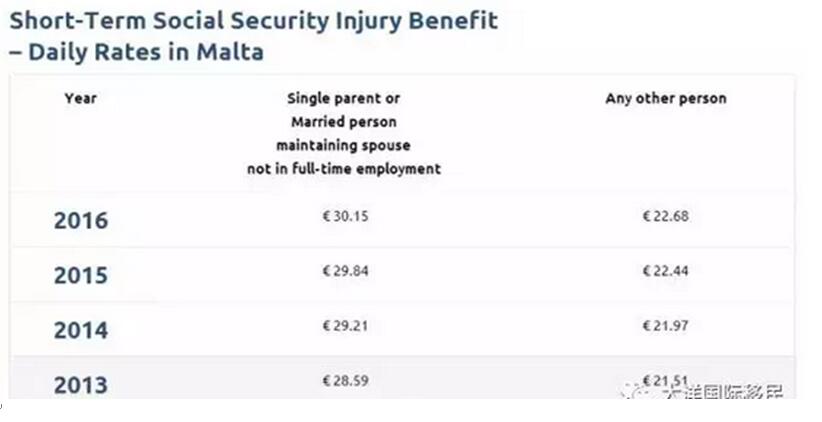Screen dimensions: 822x422
Task: Click the Chinese watermark text at bottom right
Action: (723, 392)
